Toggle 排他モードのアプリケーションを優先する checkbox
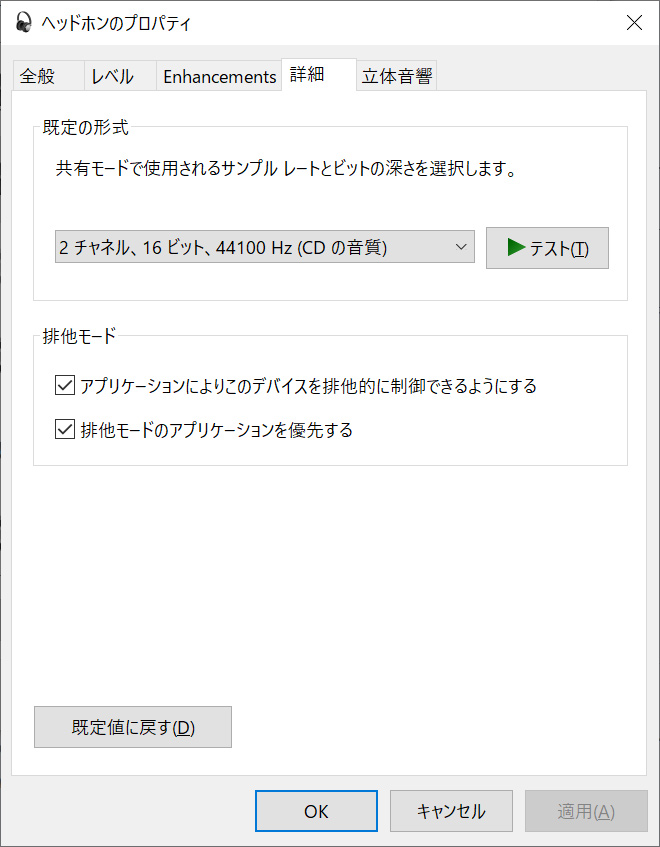 (x=66, y=431)
